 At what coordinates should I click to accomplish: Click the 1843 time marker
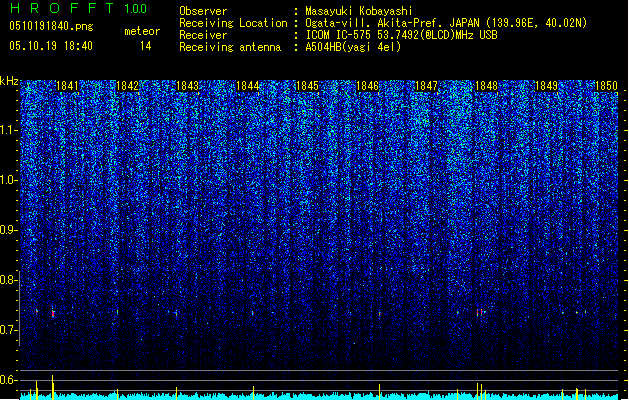click(187, 86)
